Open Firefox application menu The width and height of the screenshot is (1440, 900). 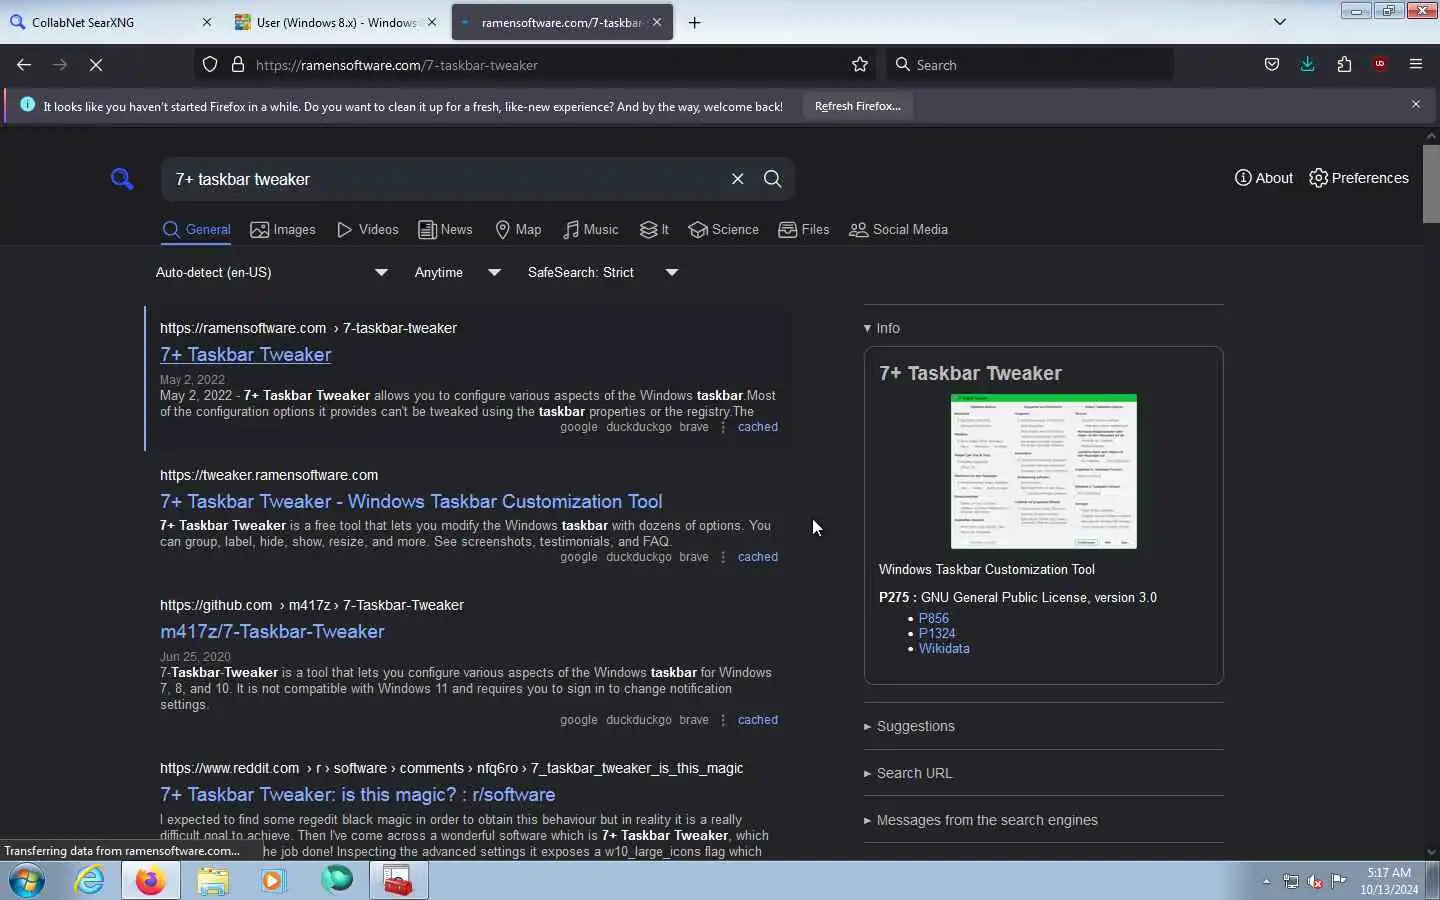[1416, 65]
